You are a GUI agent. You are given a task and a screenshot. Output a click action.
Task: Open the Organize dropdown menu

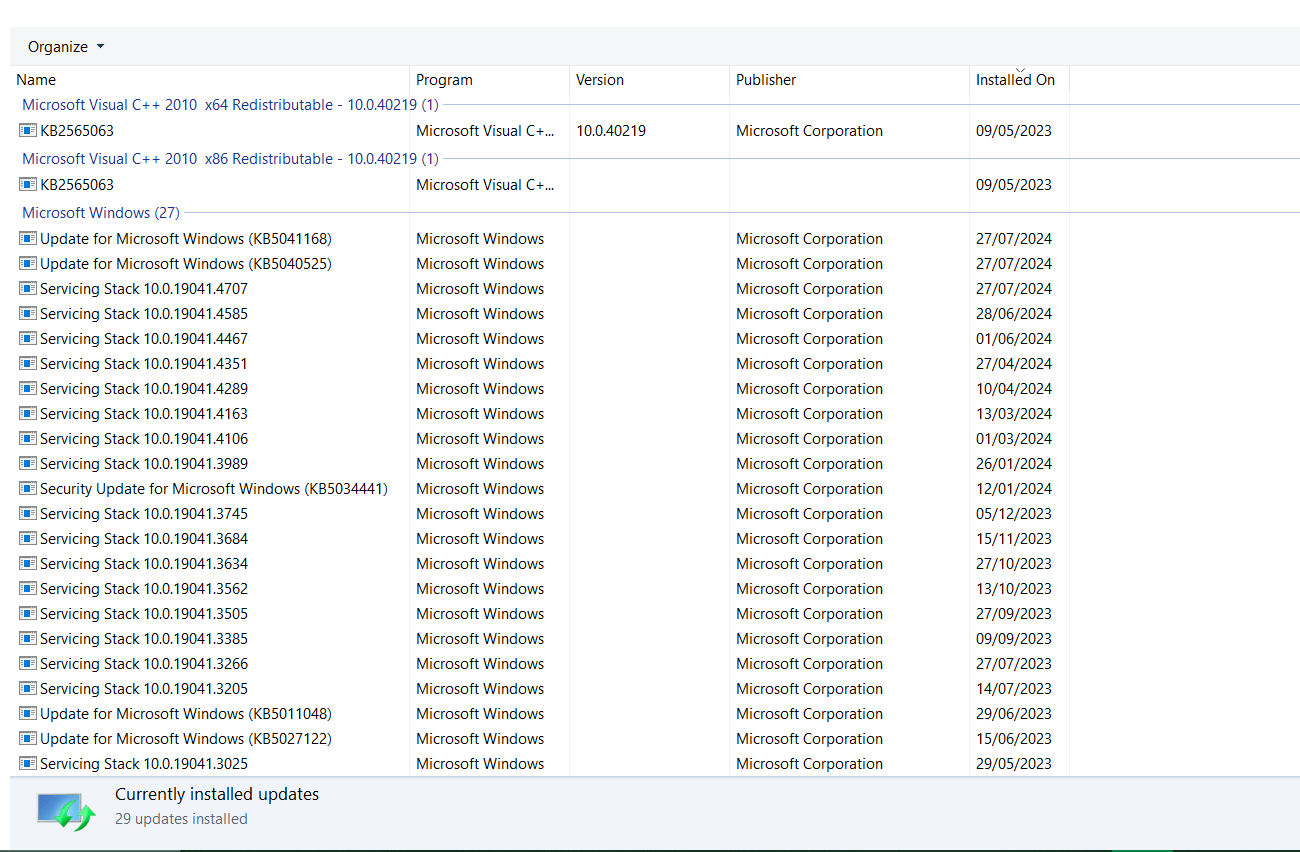[66, 47]
